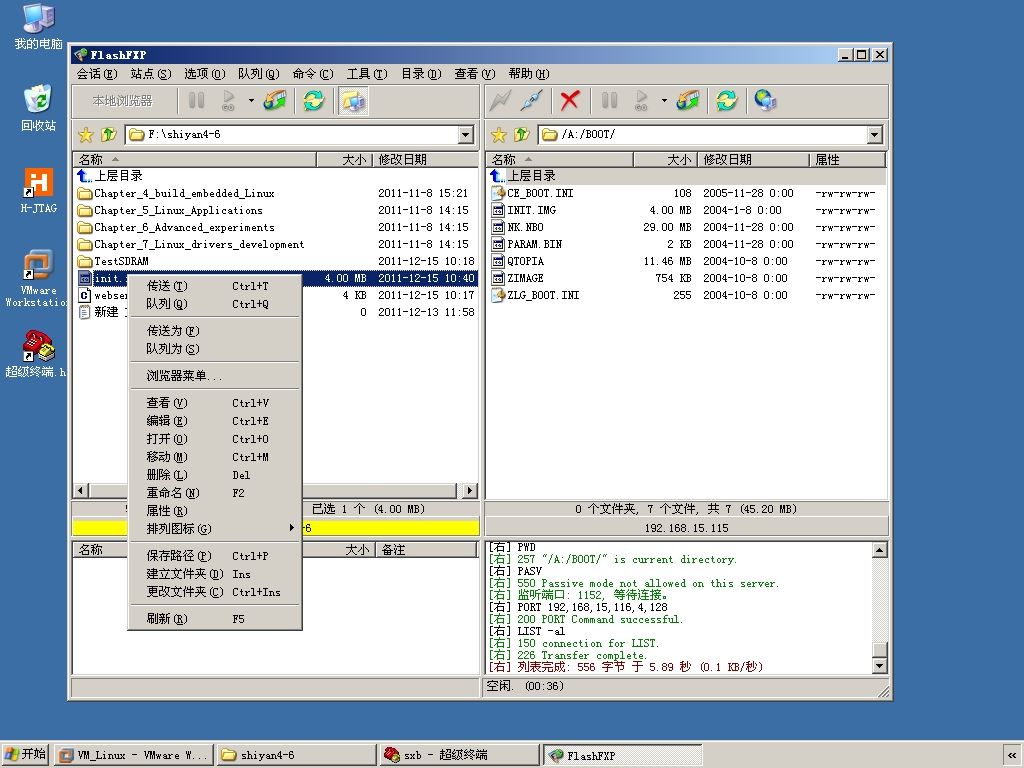1024x768 pixels.
Task: Choose 建立文件夹(D) in the context menu
Action: click(x=215, y=573)
